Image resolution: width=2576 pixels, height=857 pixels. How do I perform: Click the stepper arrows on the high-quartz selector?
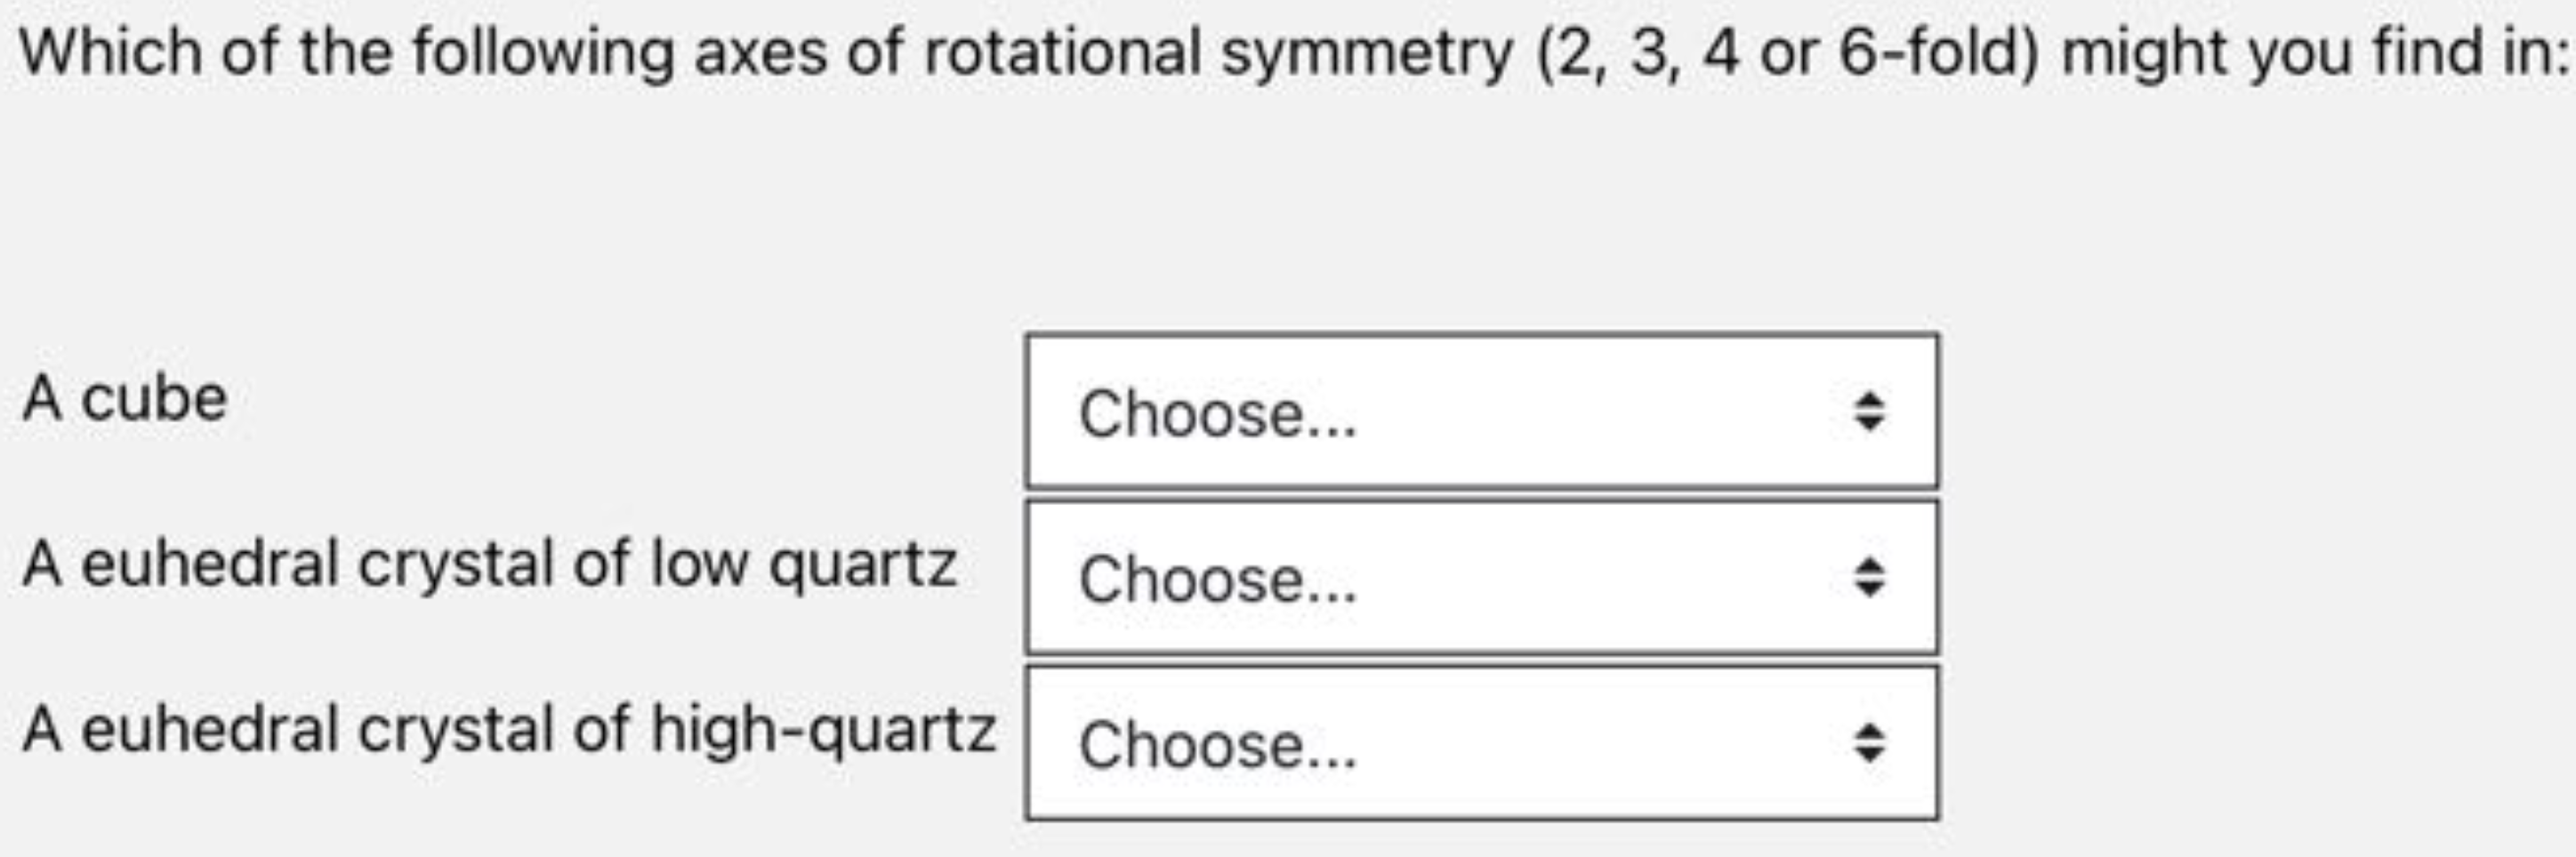point(1871,745)
